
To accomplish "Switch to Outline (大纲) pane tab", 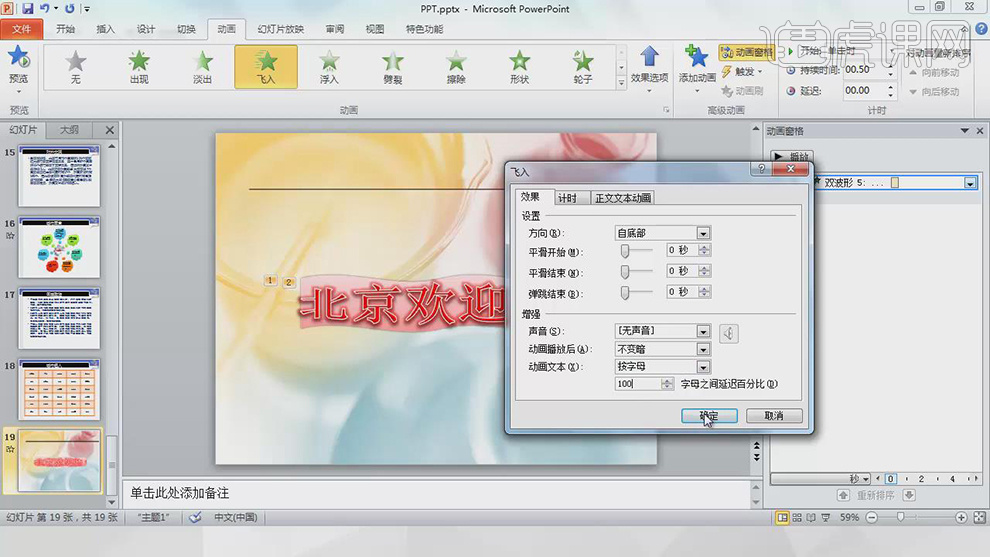I will [x=69, y=130].
